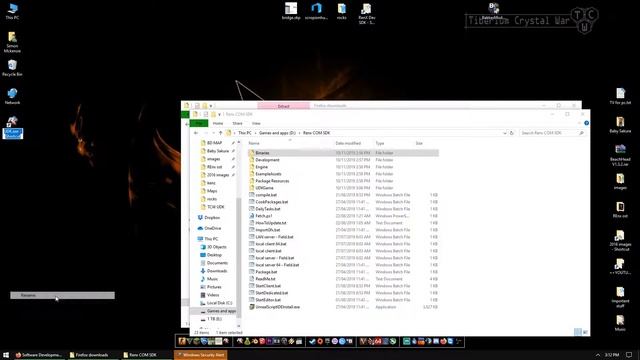Open the Network desktop icon
This screenshot has width=640, height=360.
coord(12,96)
